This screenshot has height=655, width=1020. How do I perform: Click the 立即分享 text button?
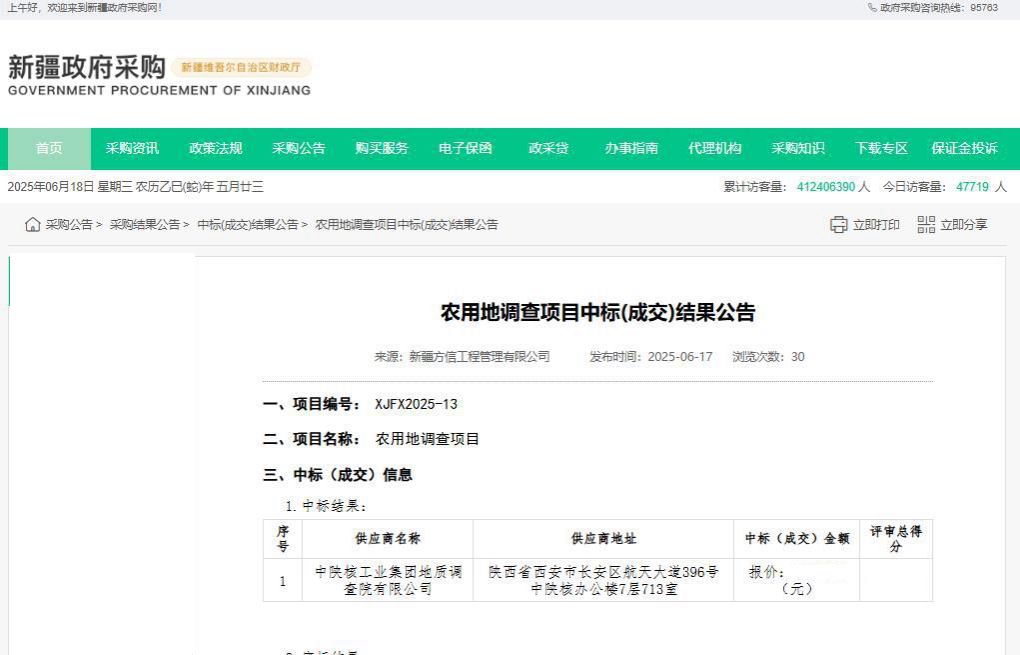[963, 225]
